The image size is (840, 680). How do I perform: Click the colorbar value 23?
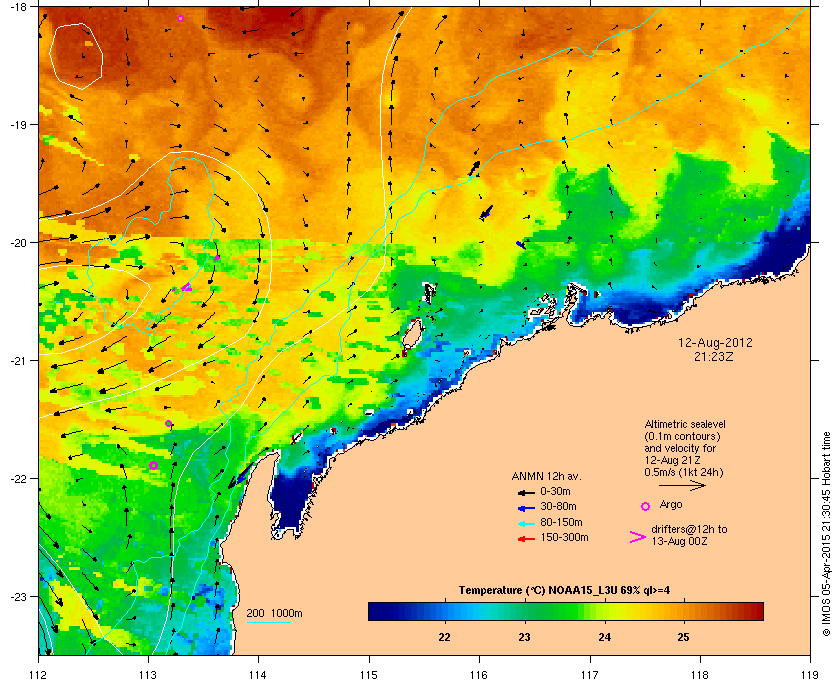[524, 637]
